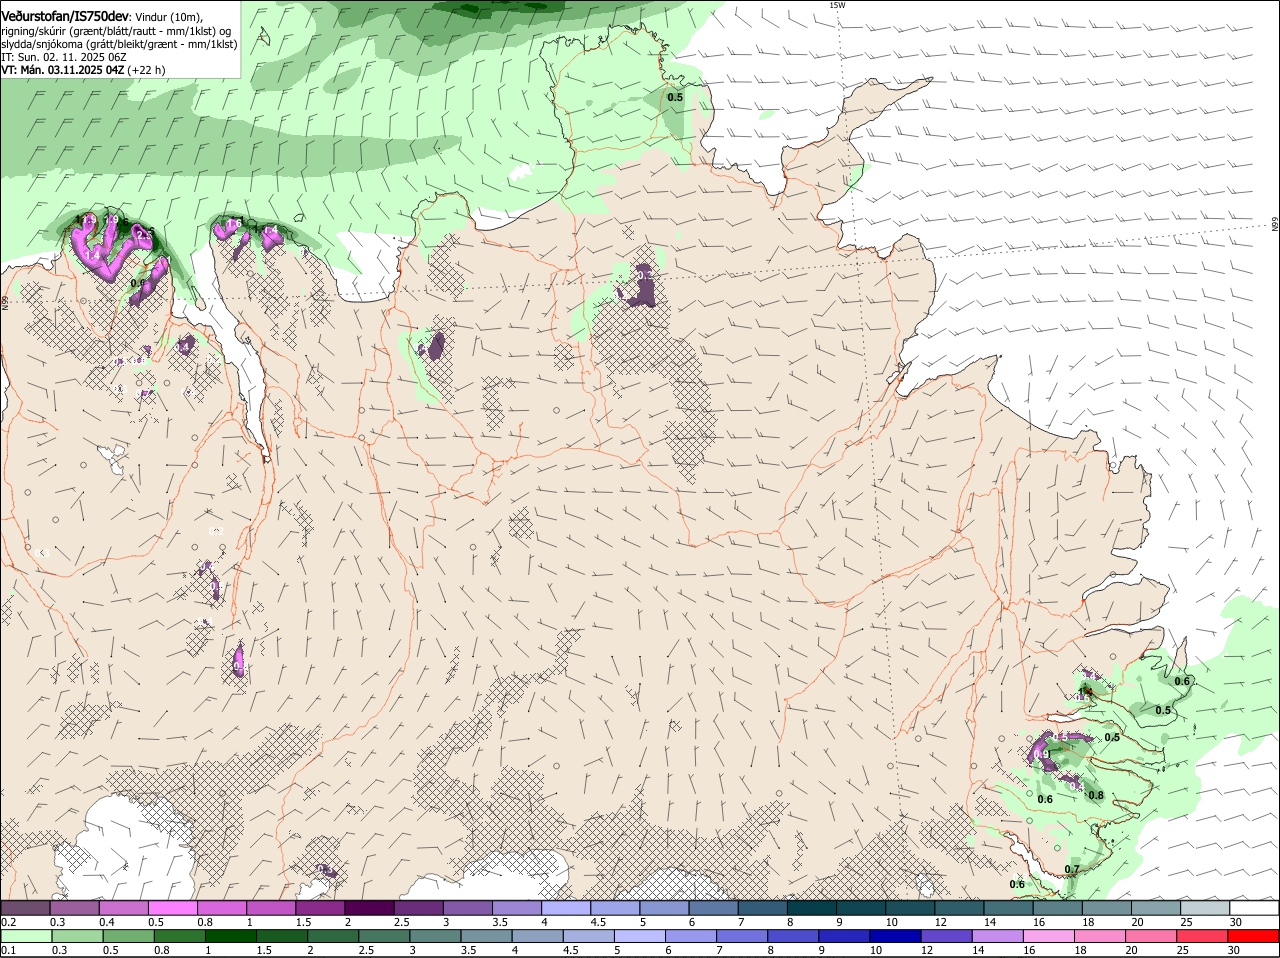Screen dimensions: 1280x958
Task: Click the Veðurstofan/IS750dev title text
Action: pos(65,16)
